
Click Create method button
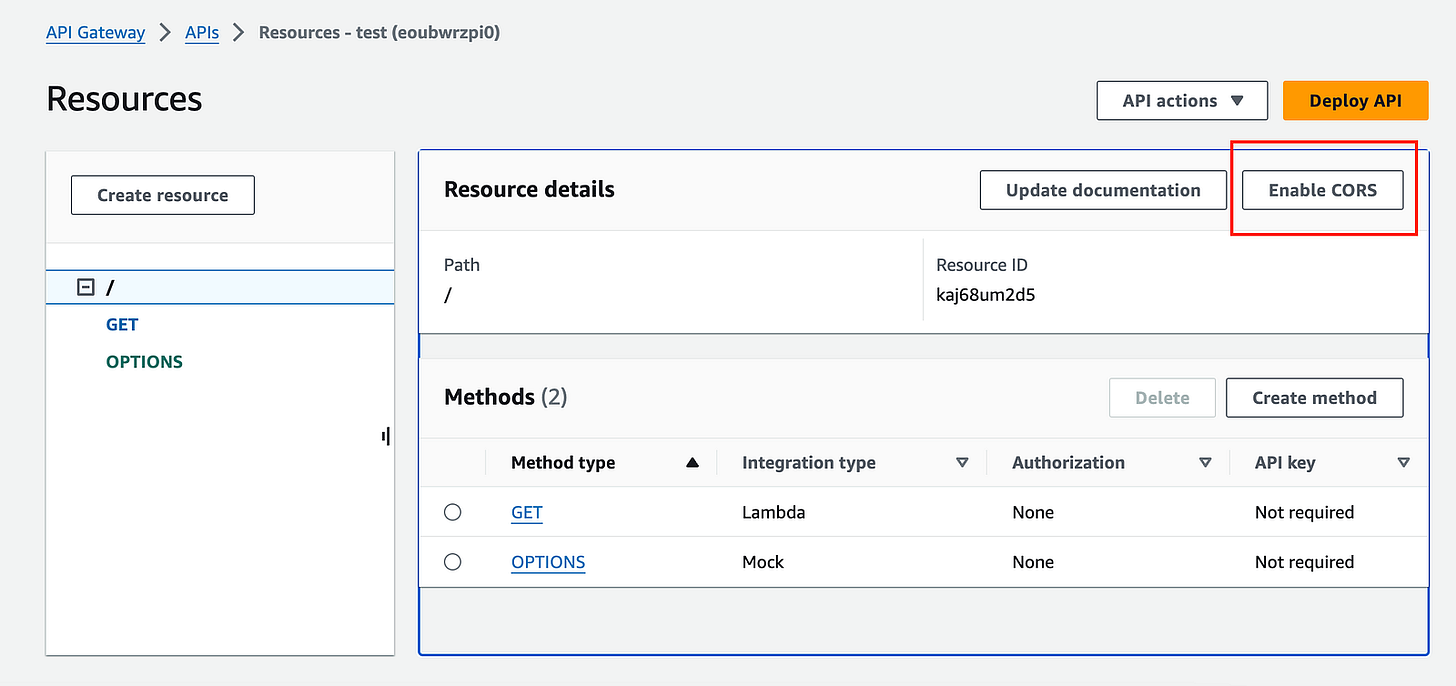click(x=1314, y=398)
